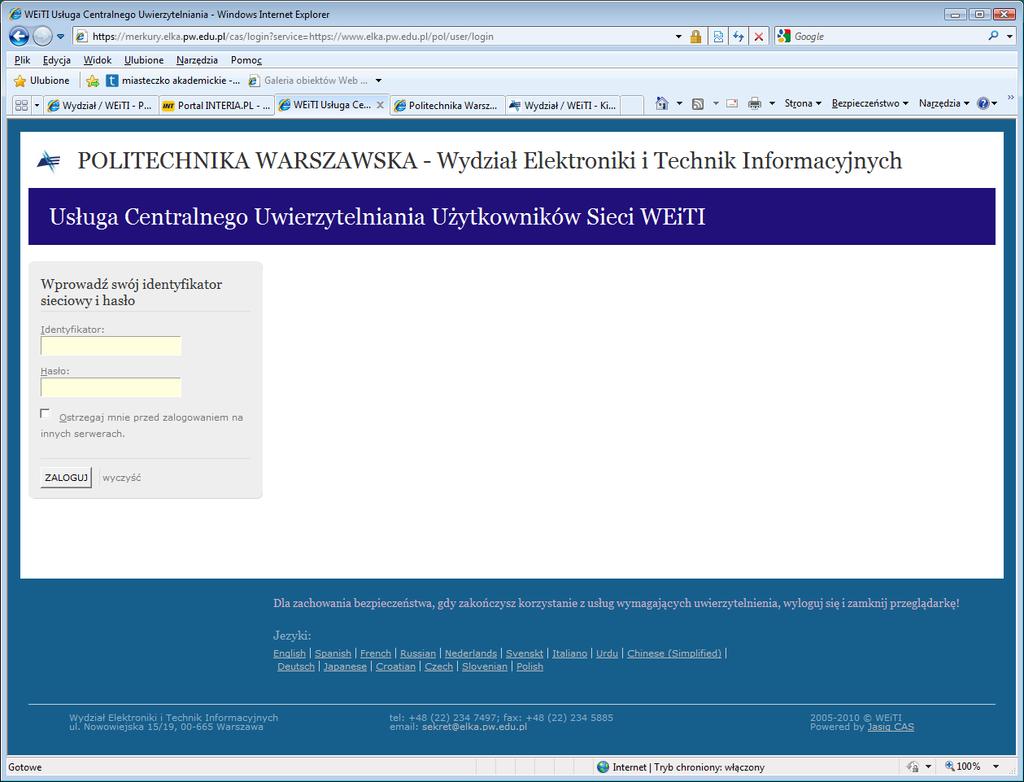Expand Home icon dropdown arrow
Image resolution: width=1024 pixels, height=782 pixels.
[x=679, y=103]
